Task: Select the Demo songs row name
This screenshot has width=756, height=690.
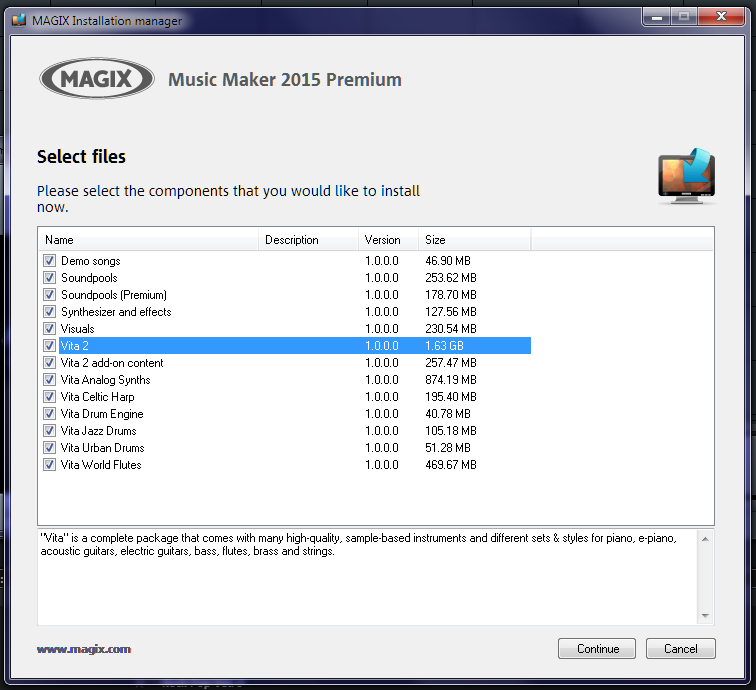Action: click(91, 261)
